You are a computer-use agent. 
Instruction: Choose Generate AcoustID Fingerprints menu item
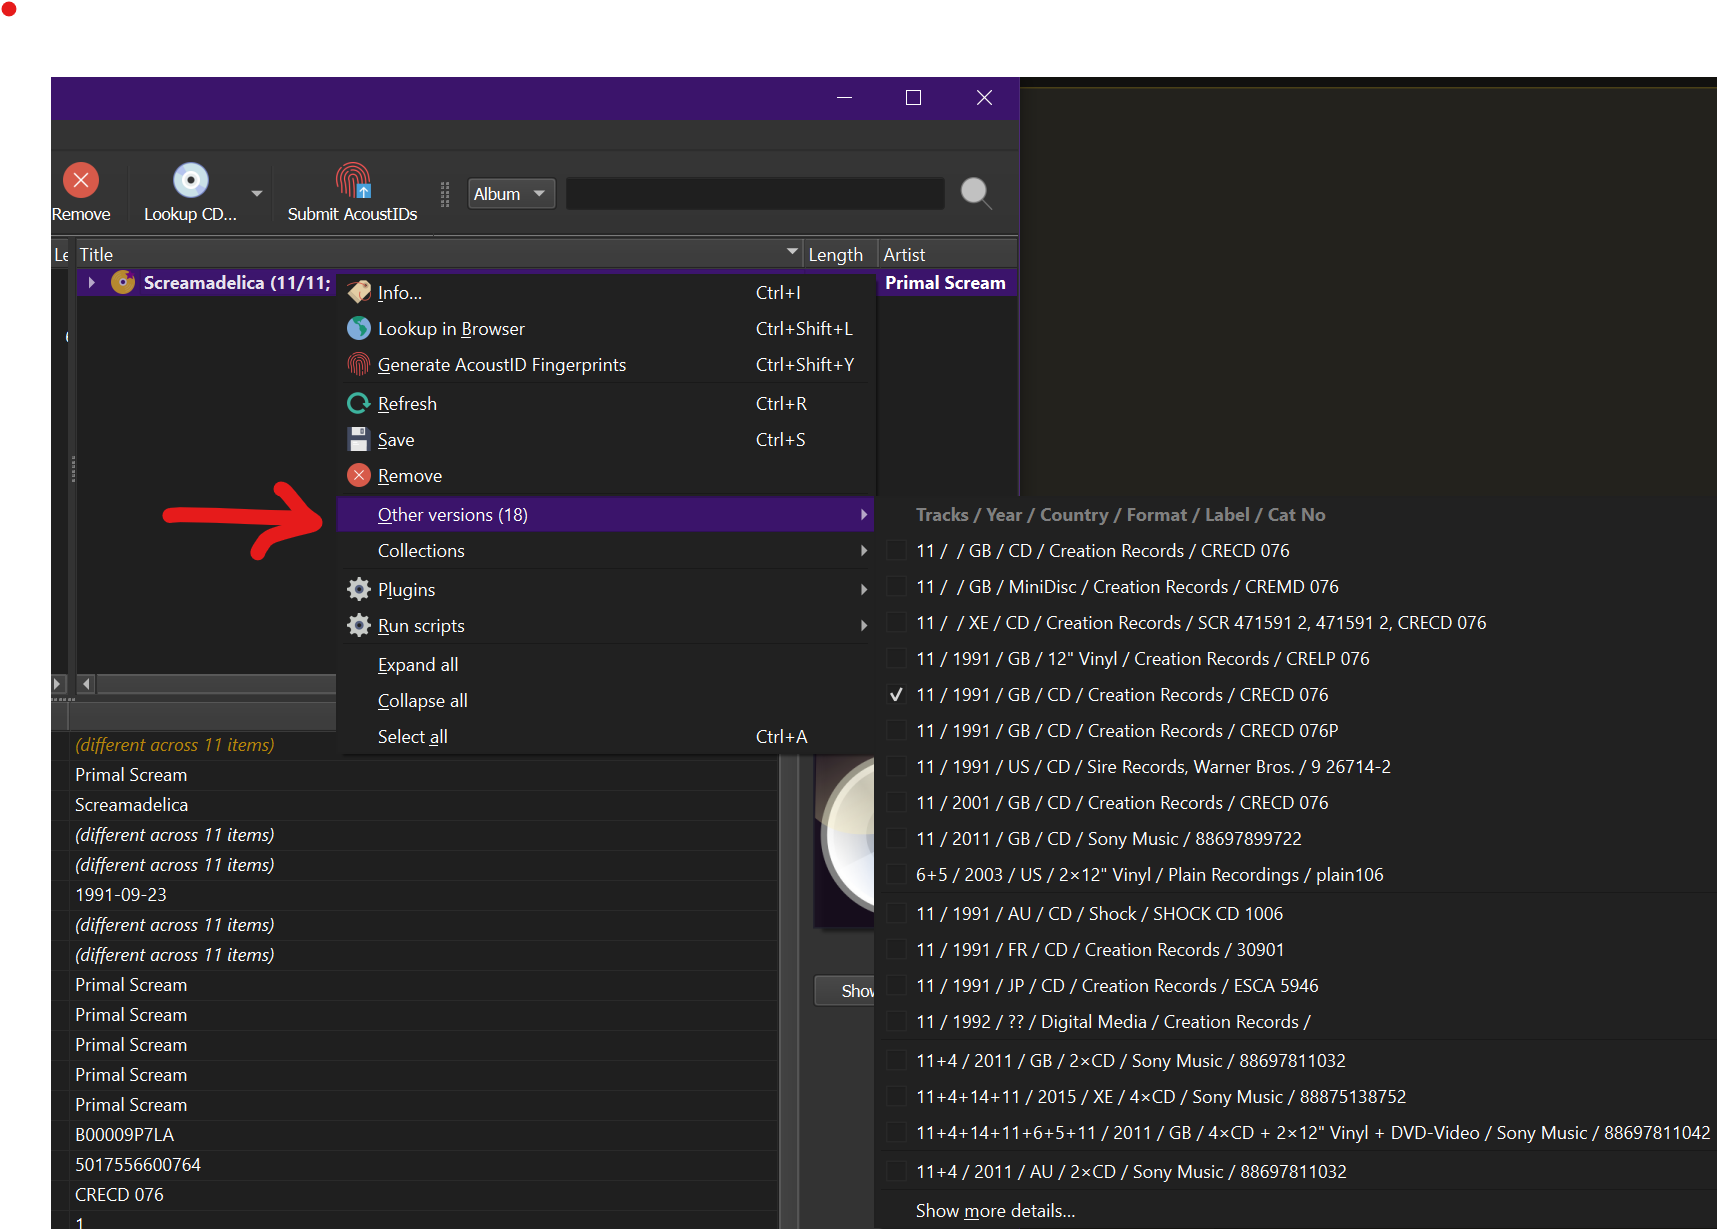tap(502, 365)
